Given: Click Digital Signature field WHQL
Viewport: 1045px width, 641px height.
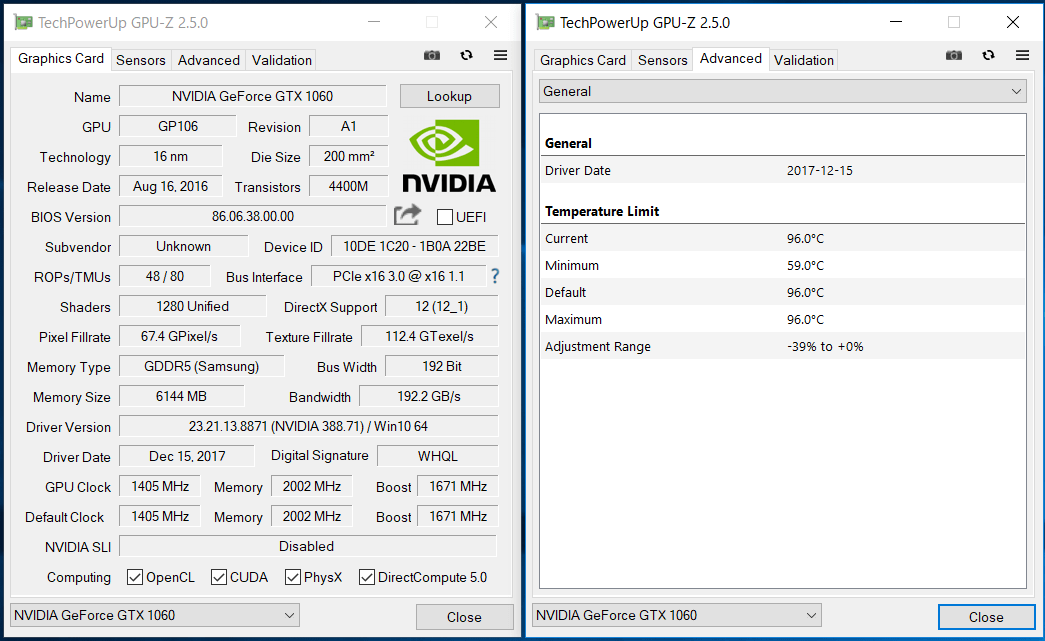Looking at the screenshot, I should [438, 456].
